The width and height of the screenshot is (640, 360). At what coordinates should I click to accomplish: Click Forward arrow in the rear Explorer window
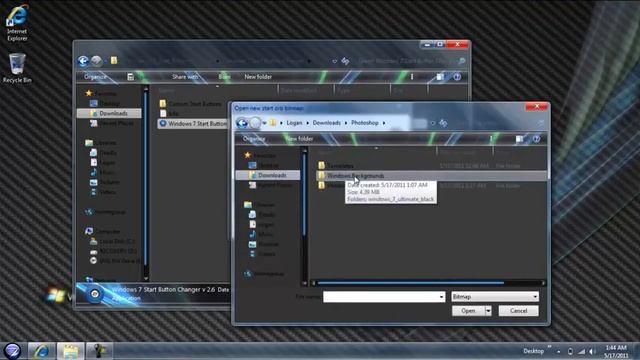pyautogui.click(x=96, y=61)
